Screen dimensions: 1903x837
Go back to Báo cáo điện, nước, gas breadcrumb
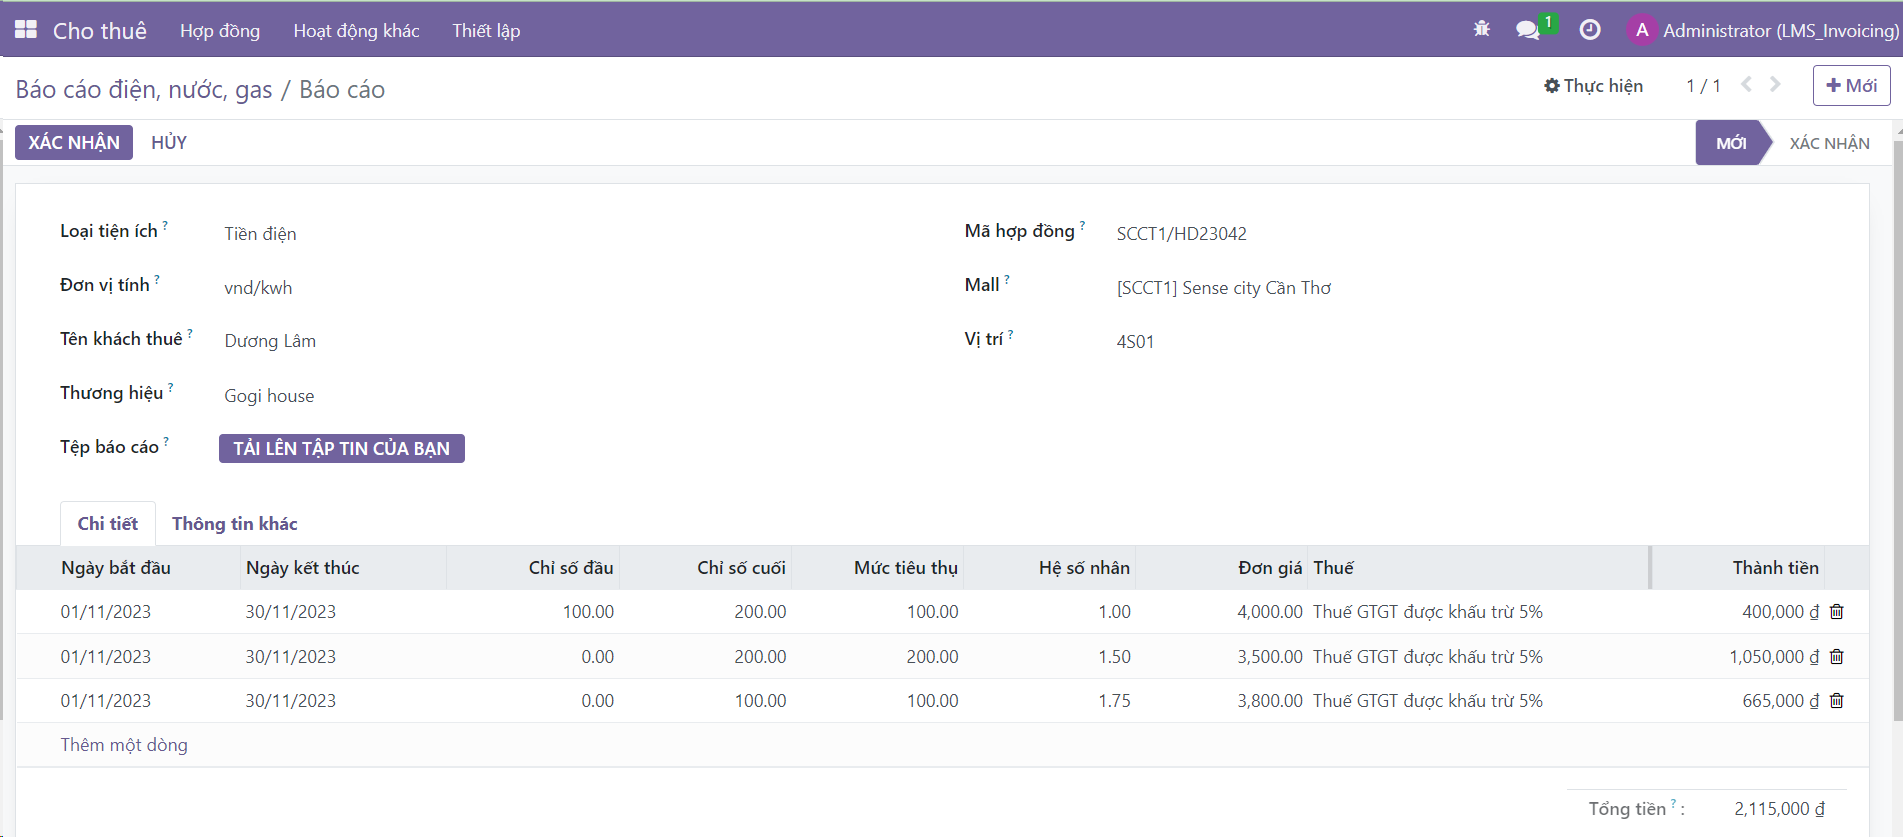click(x=144, y=89)
